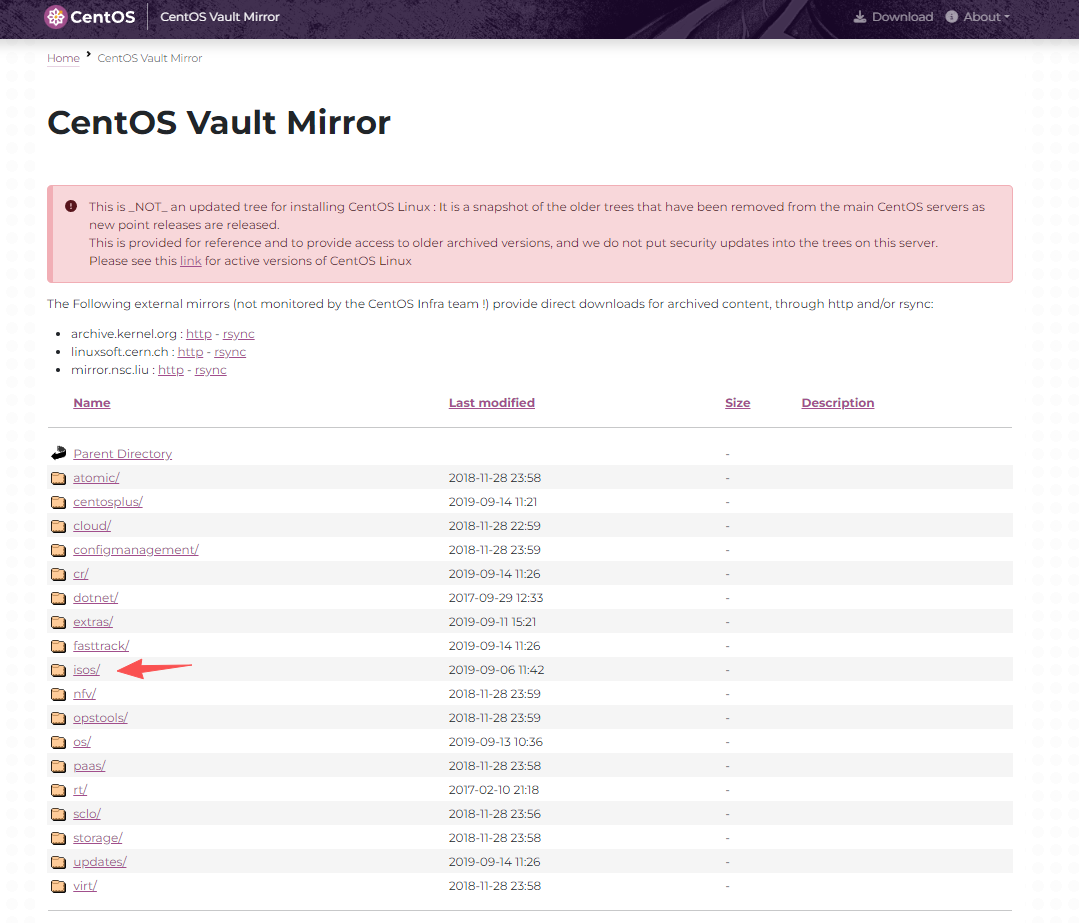Click the warning icon in the red alert
Screen dimensions: 1079x923
click(x=71, y=206)
